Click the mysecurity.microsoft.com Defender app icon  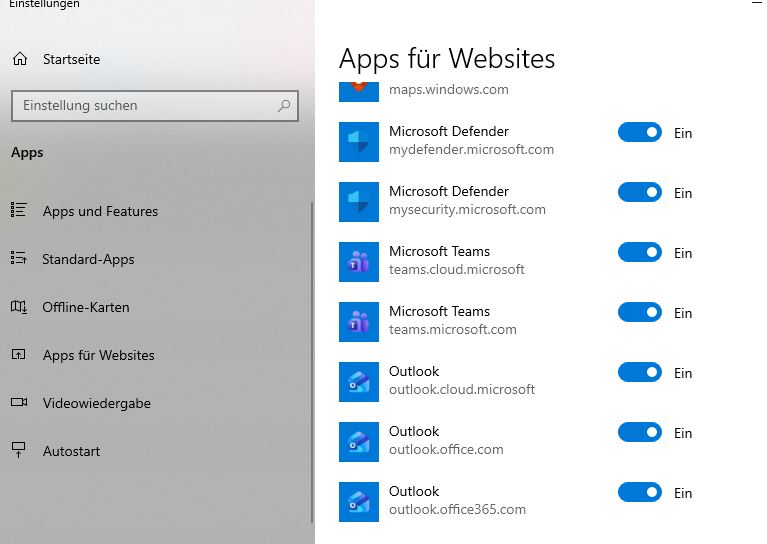pyautogui.click(x=359, y=202)
